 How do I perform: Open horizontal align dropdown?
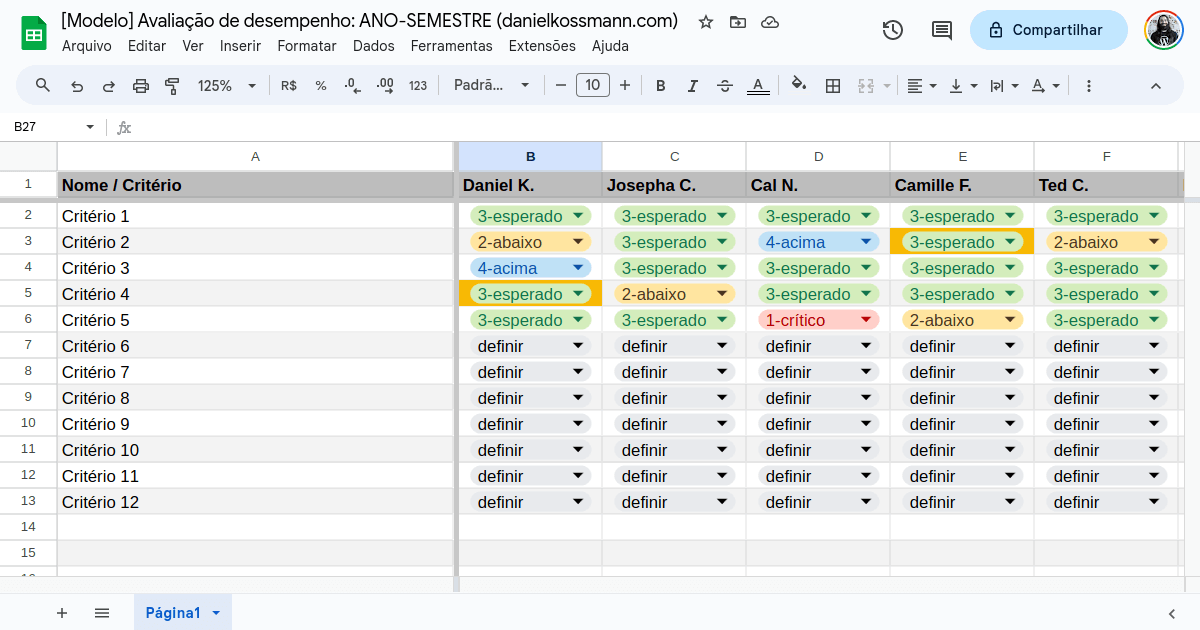tap(922, 86)
